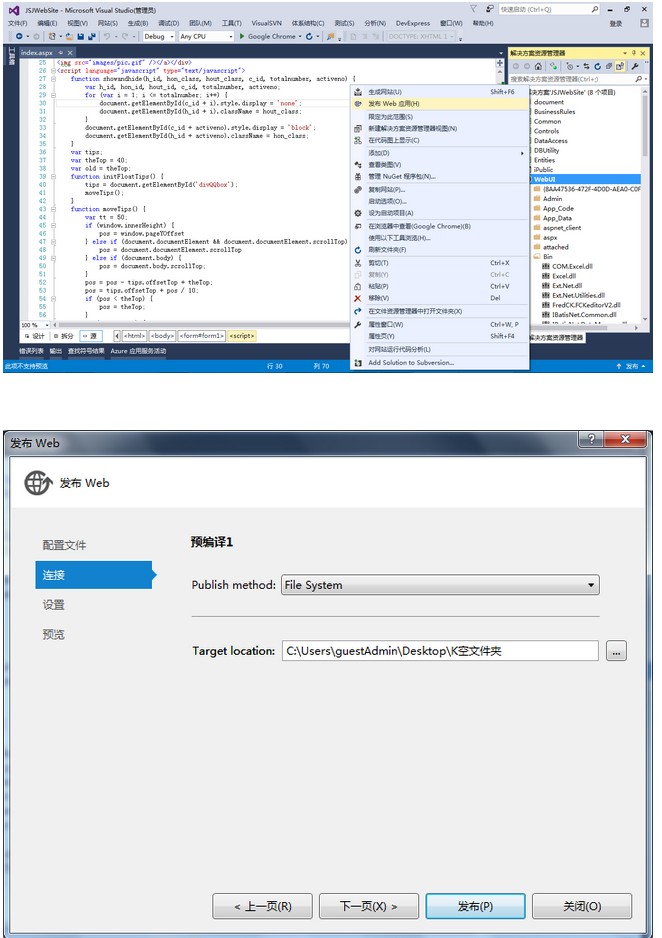Select 管理 NuGet 程序包(N) menu entry
662x938 pixels.
click(x=440, y=176)
